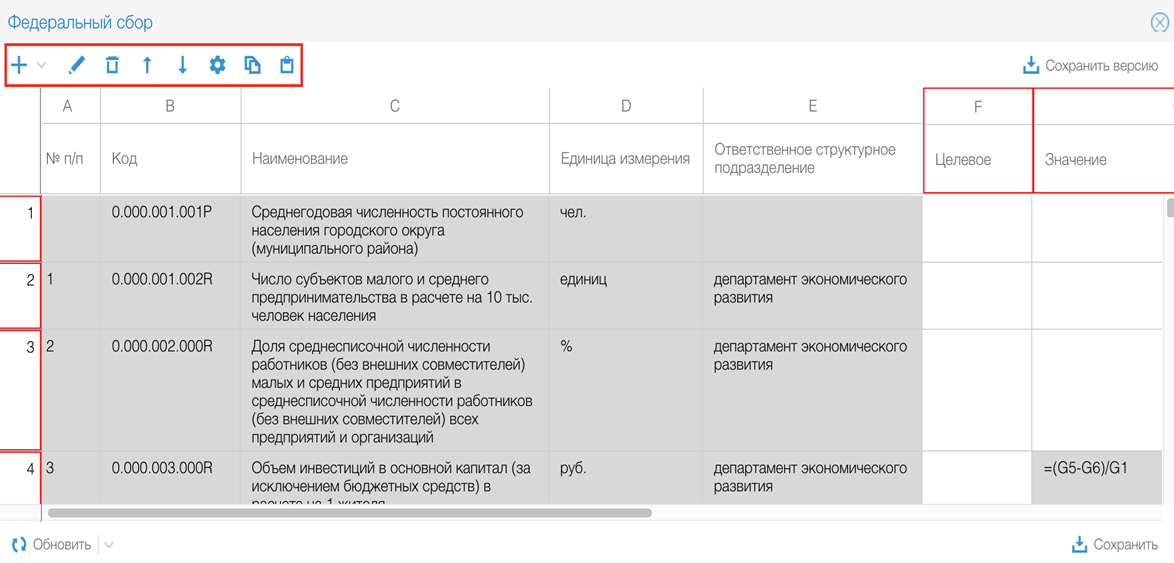This screenshot has height=563, width=1174.
Task: Click the Обновить refresh button
Action: [52, 545]
